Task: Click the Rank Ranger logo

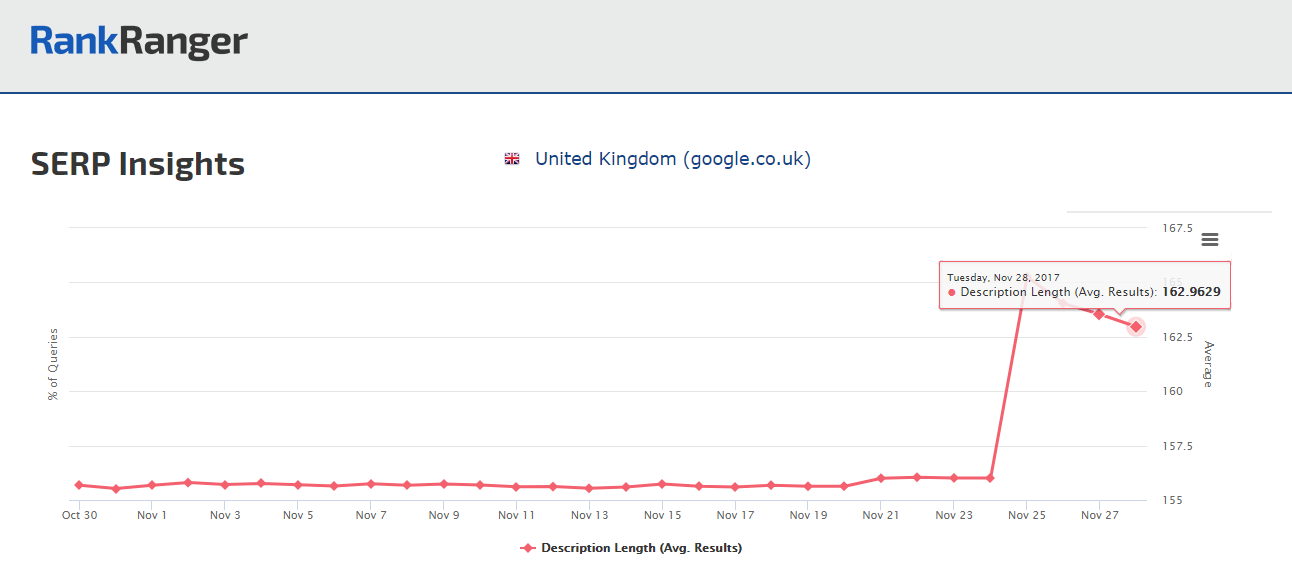Action: (x=139, y=41)
